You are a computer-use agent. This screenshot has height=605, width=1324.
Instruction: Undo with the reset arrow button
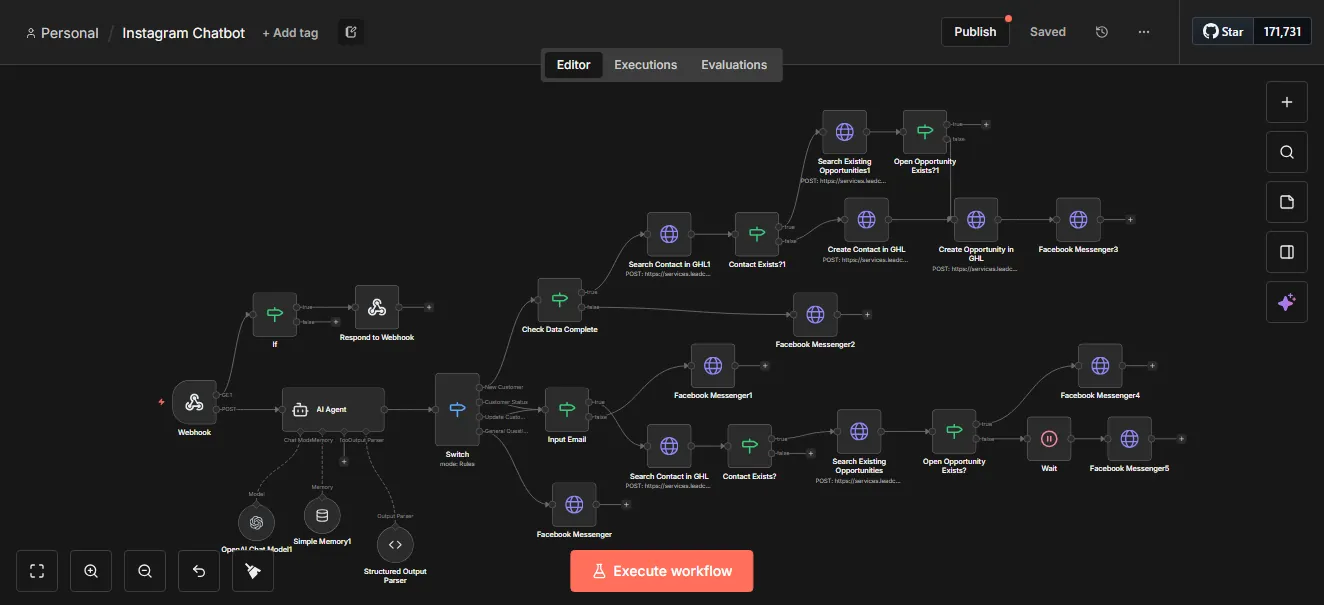pos(199,571)
